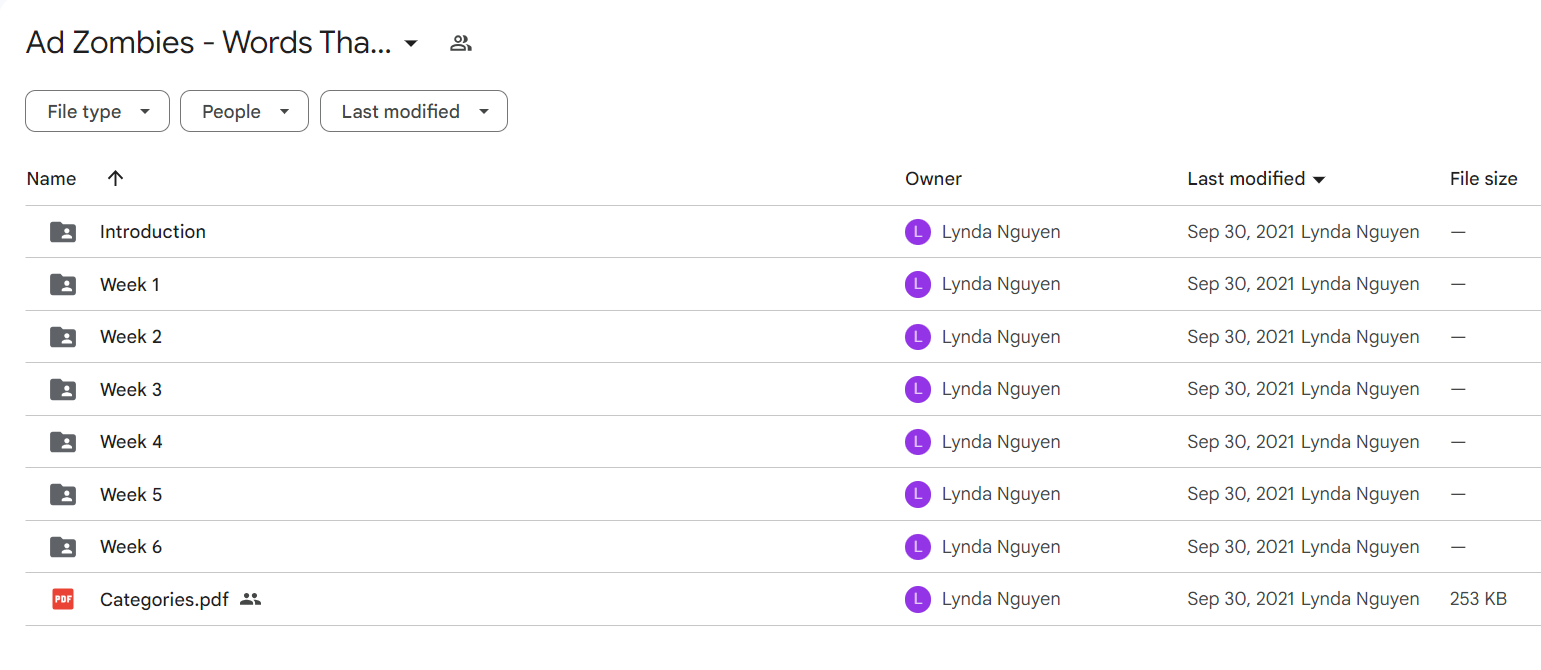Open the People filter dropdown
Image resolution: width=1541 pixels, height=670 pixels.
pos(244,111)
